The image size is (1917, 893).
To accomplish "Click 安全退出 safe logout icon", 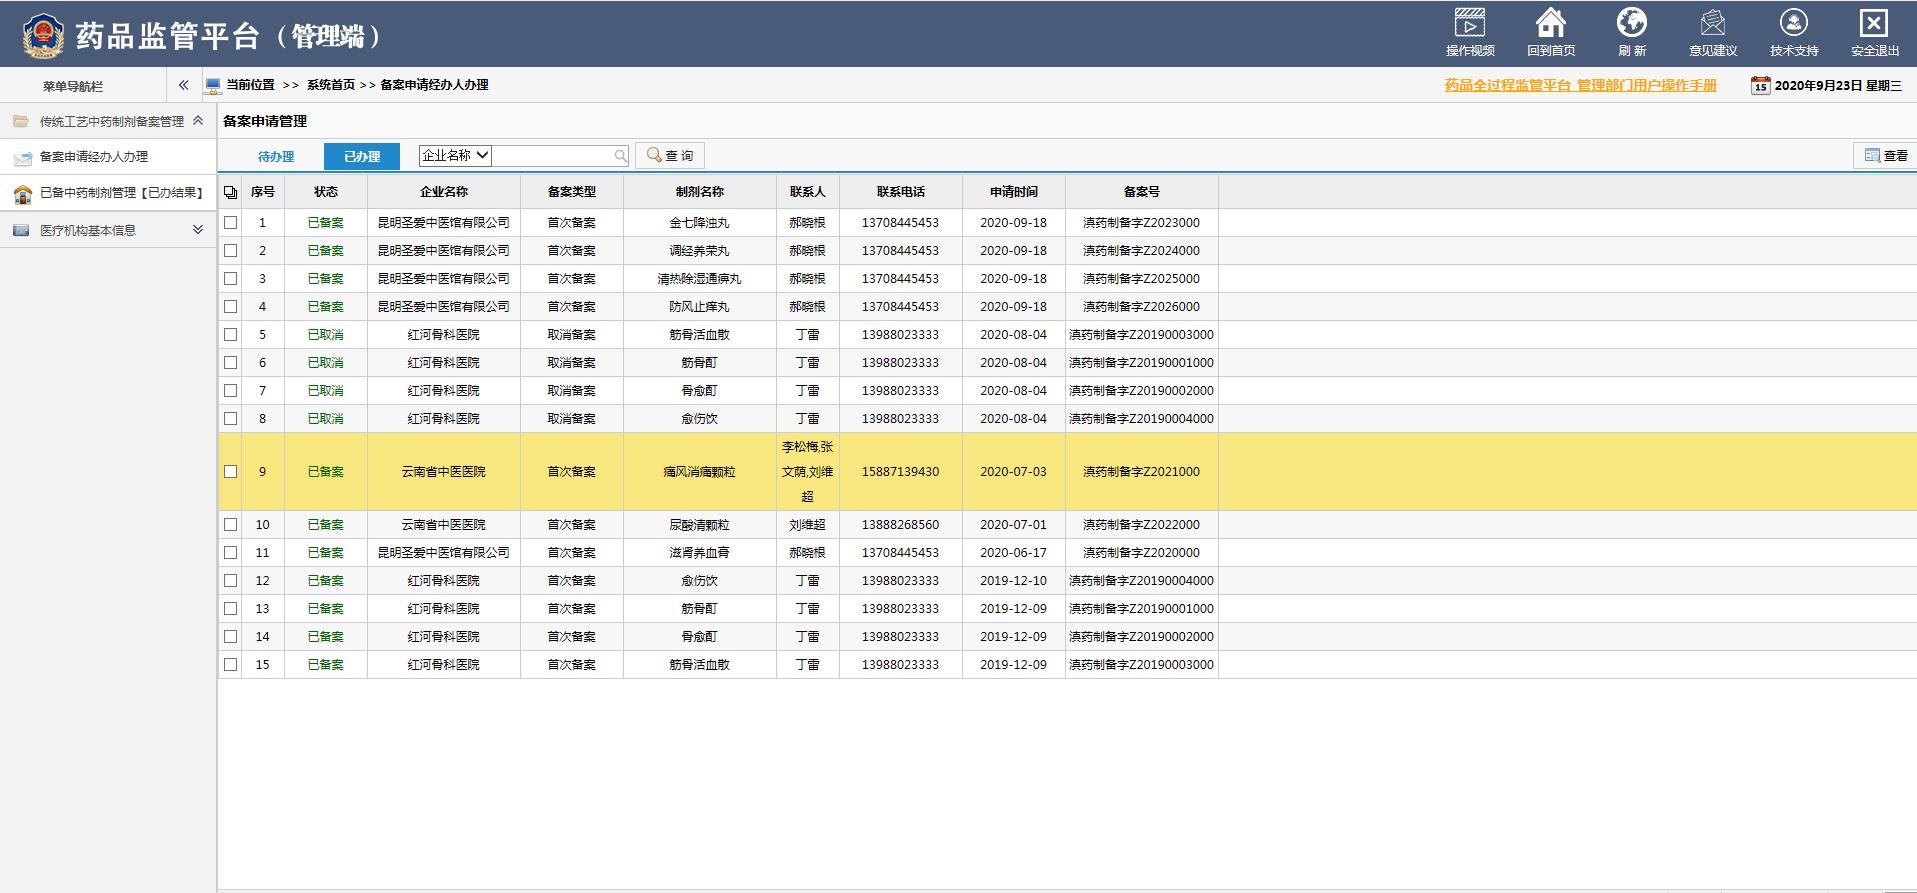I will [1873, 24].
